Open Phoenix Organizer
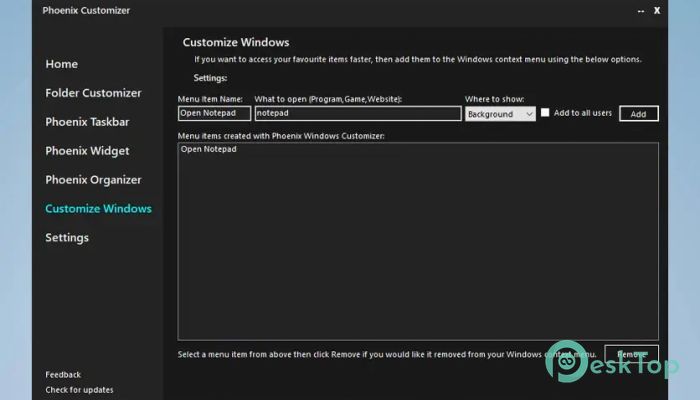This screenshot has height=400, width=700. click(x=93, y=180)
